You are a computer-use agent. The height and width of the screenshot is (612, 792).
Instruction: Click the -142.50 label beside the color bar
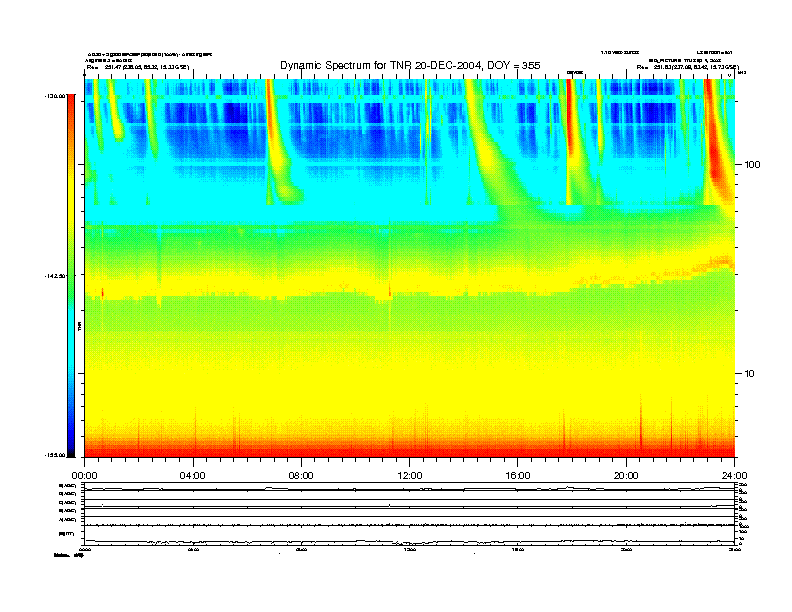tap(55, 276)
